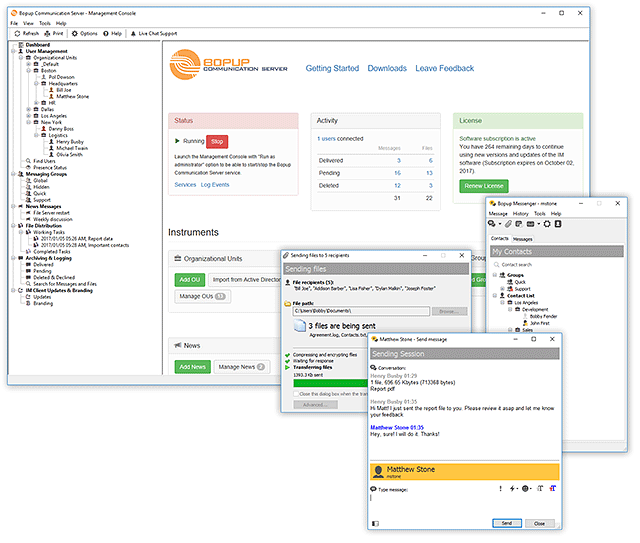Click the File path field in Sending files
This screenshot has height=543, width=640.
point(361,311)
